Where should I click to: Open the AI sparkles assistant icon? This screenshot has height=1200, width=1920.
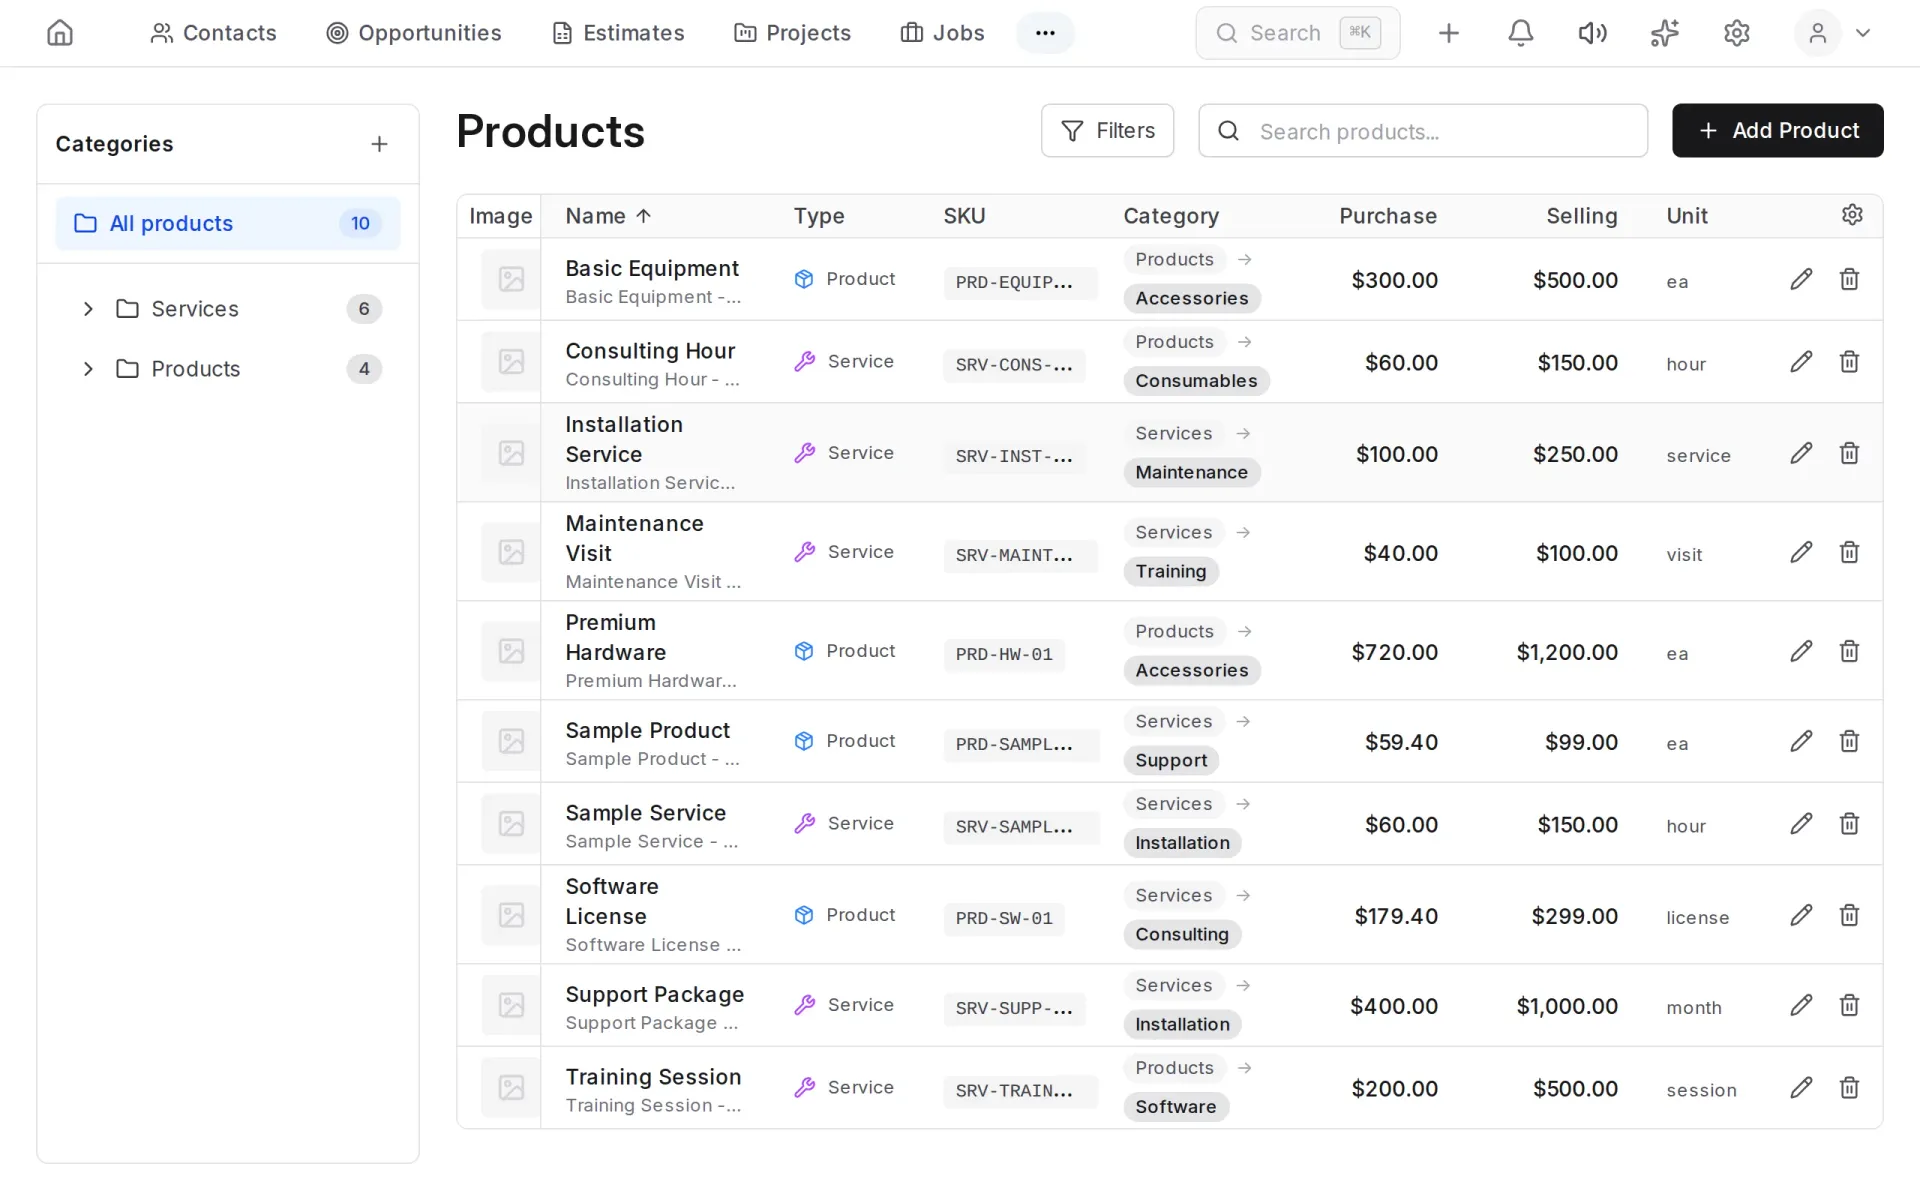coord(1664,33)
